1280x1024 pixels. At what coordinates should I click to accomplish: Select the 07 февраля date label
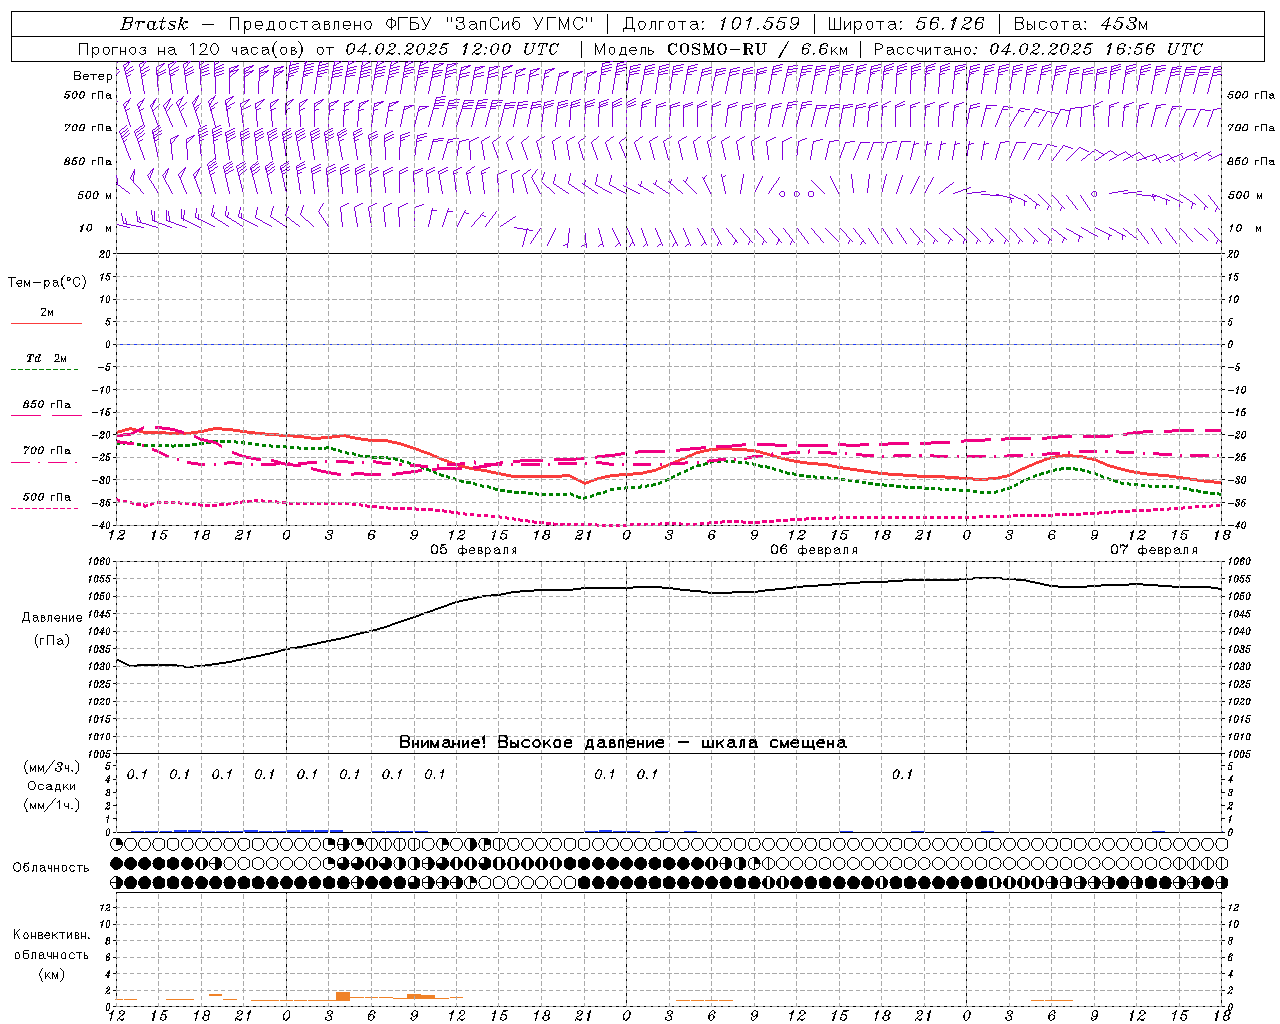click(1153, 550)
